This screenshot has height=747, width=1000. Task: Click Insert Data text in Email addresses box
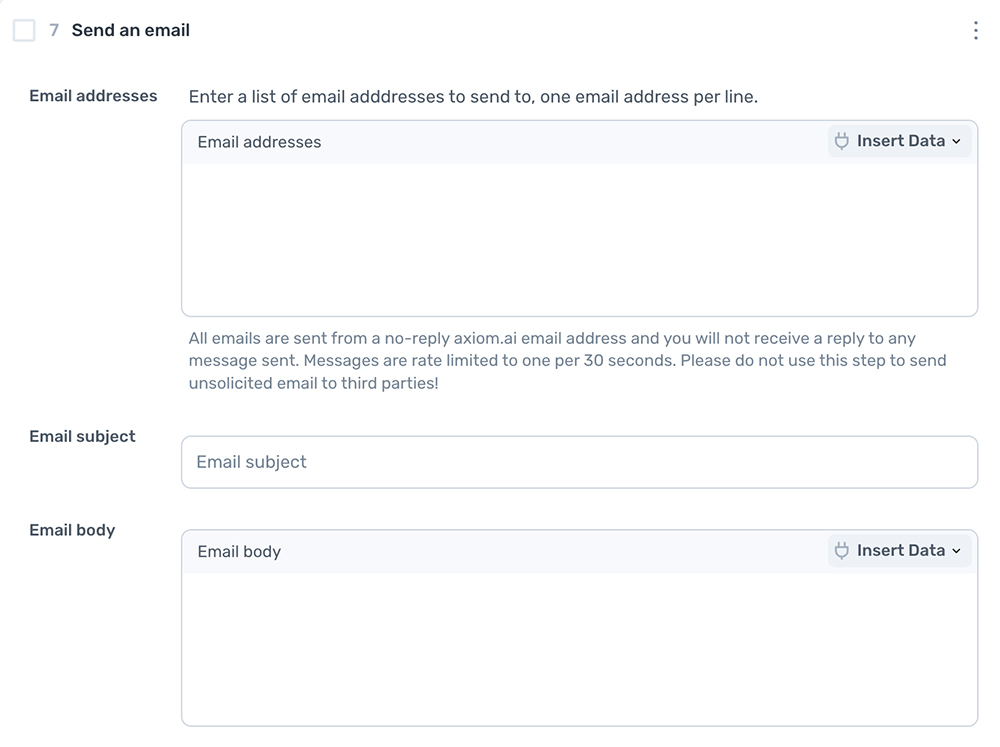(900, 141)
